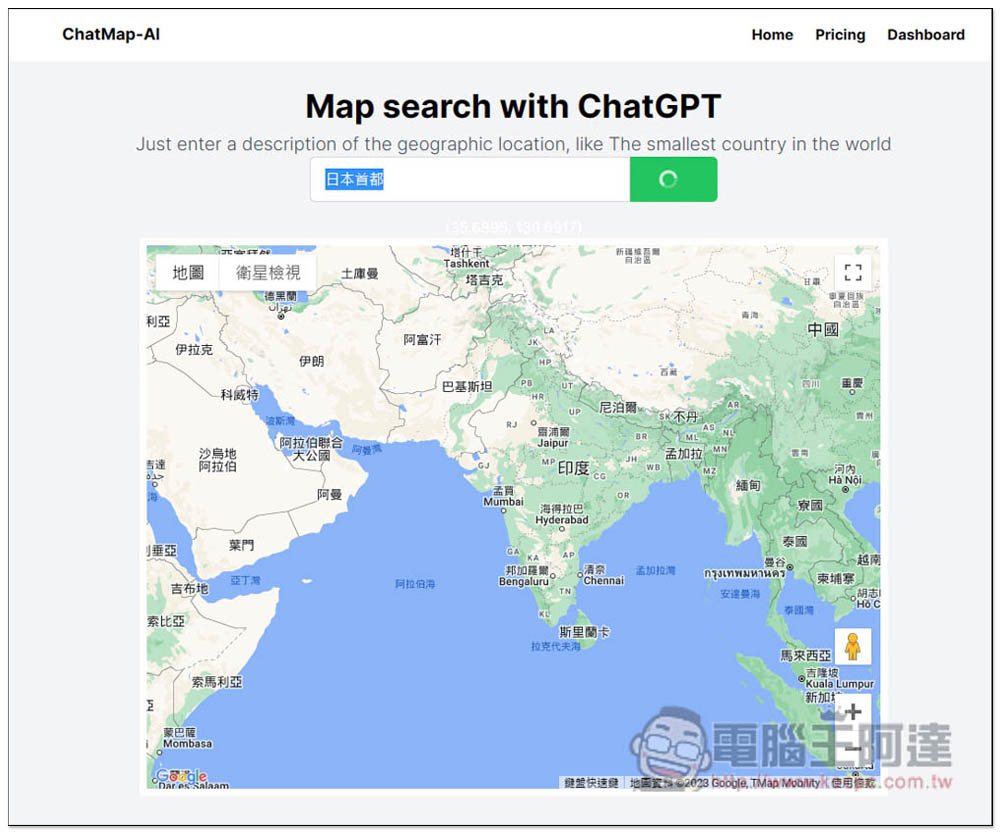Open the Pricing page link
Screen dimensions: 1000x835
tap(840, 35)
